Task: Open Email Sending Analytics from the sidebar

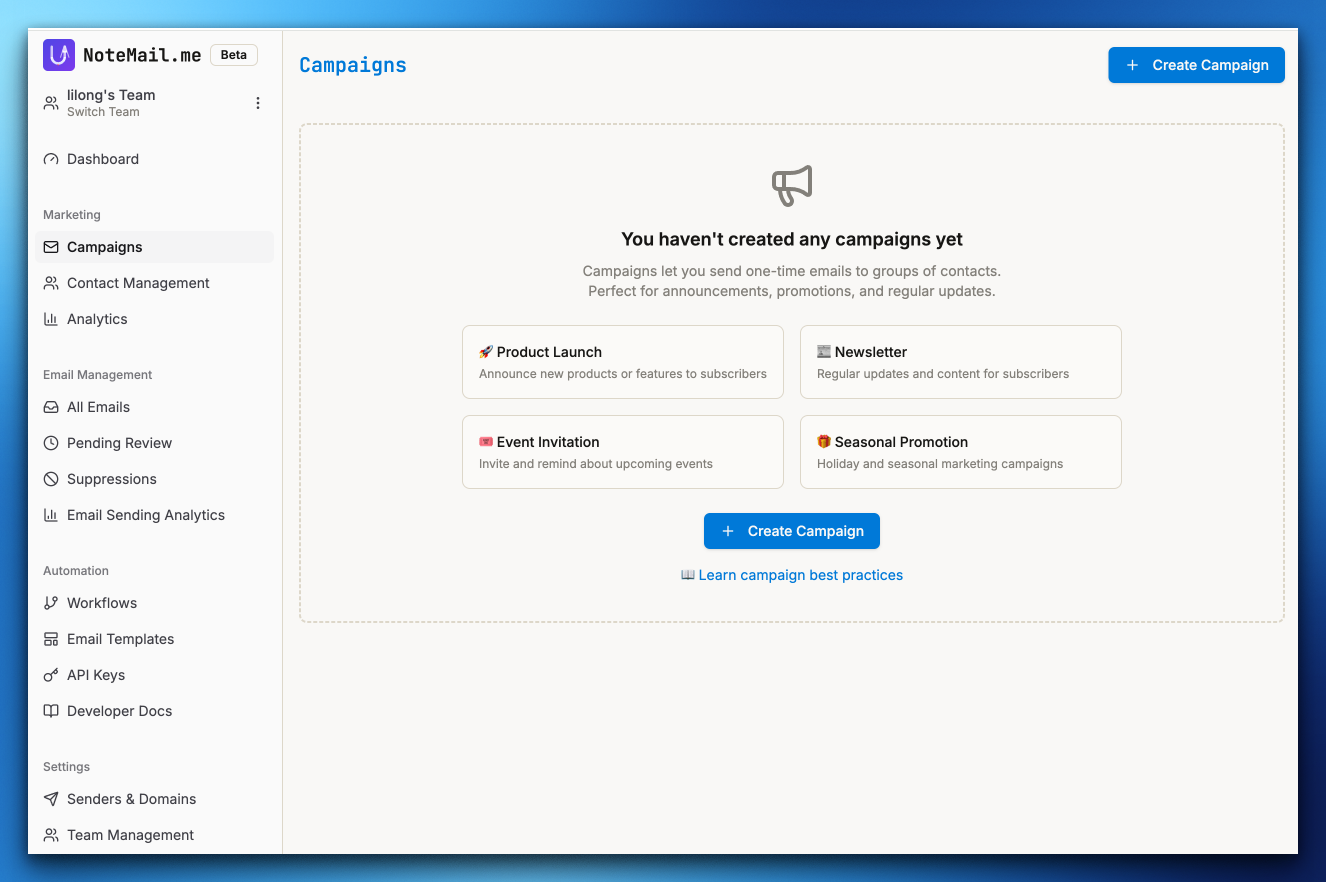Action: tap(145, 515)
